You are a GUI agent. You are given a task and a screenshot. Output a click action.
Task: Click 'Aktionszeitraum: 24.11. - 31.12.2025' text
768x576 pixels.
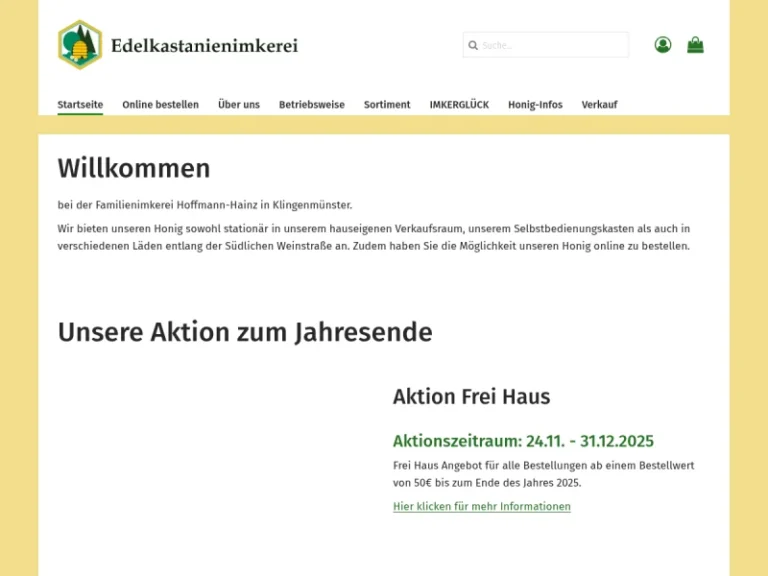(x=523, y=441)
